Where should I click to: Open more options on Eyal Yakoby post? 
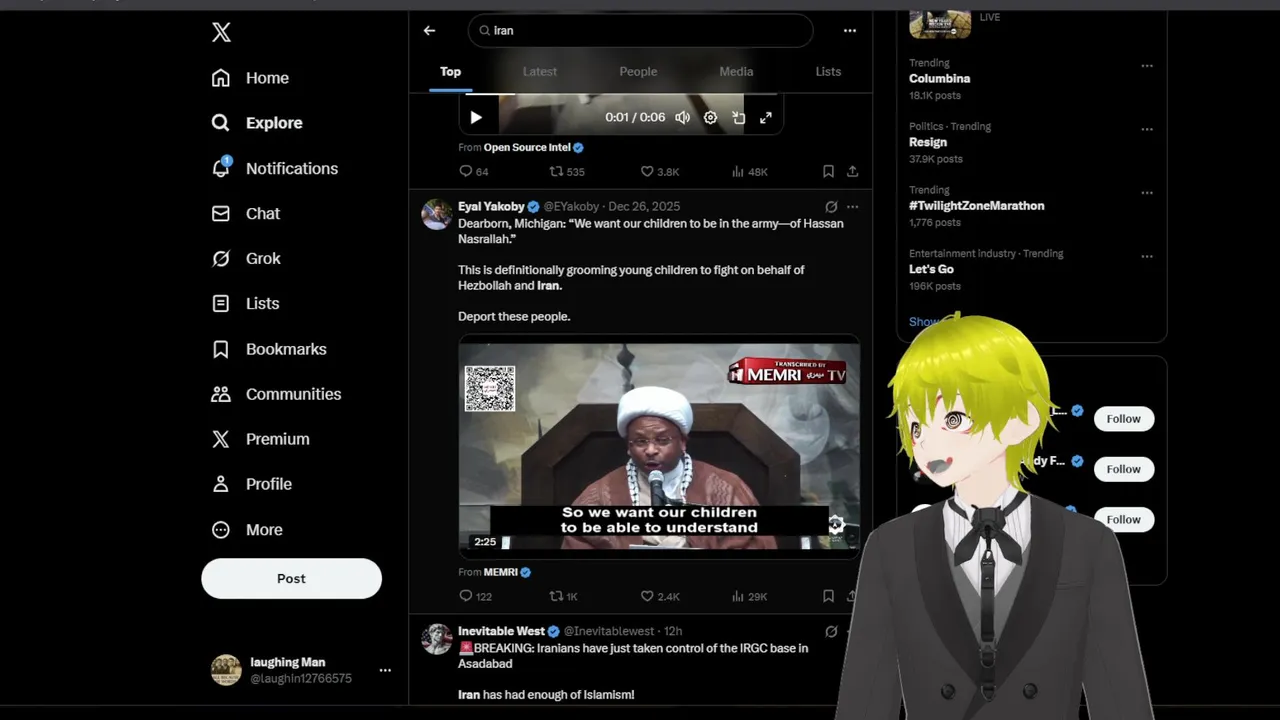coord(852,207)
